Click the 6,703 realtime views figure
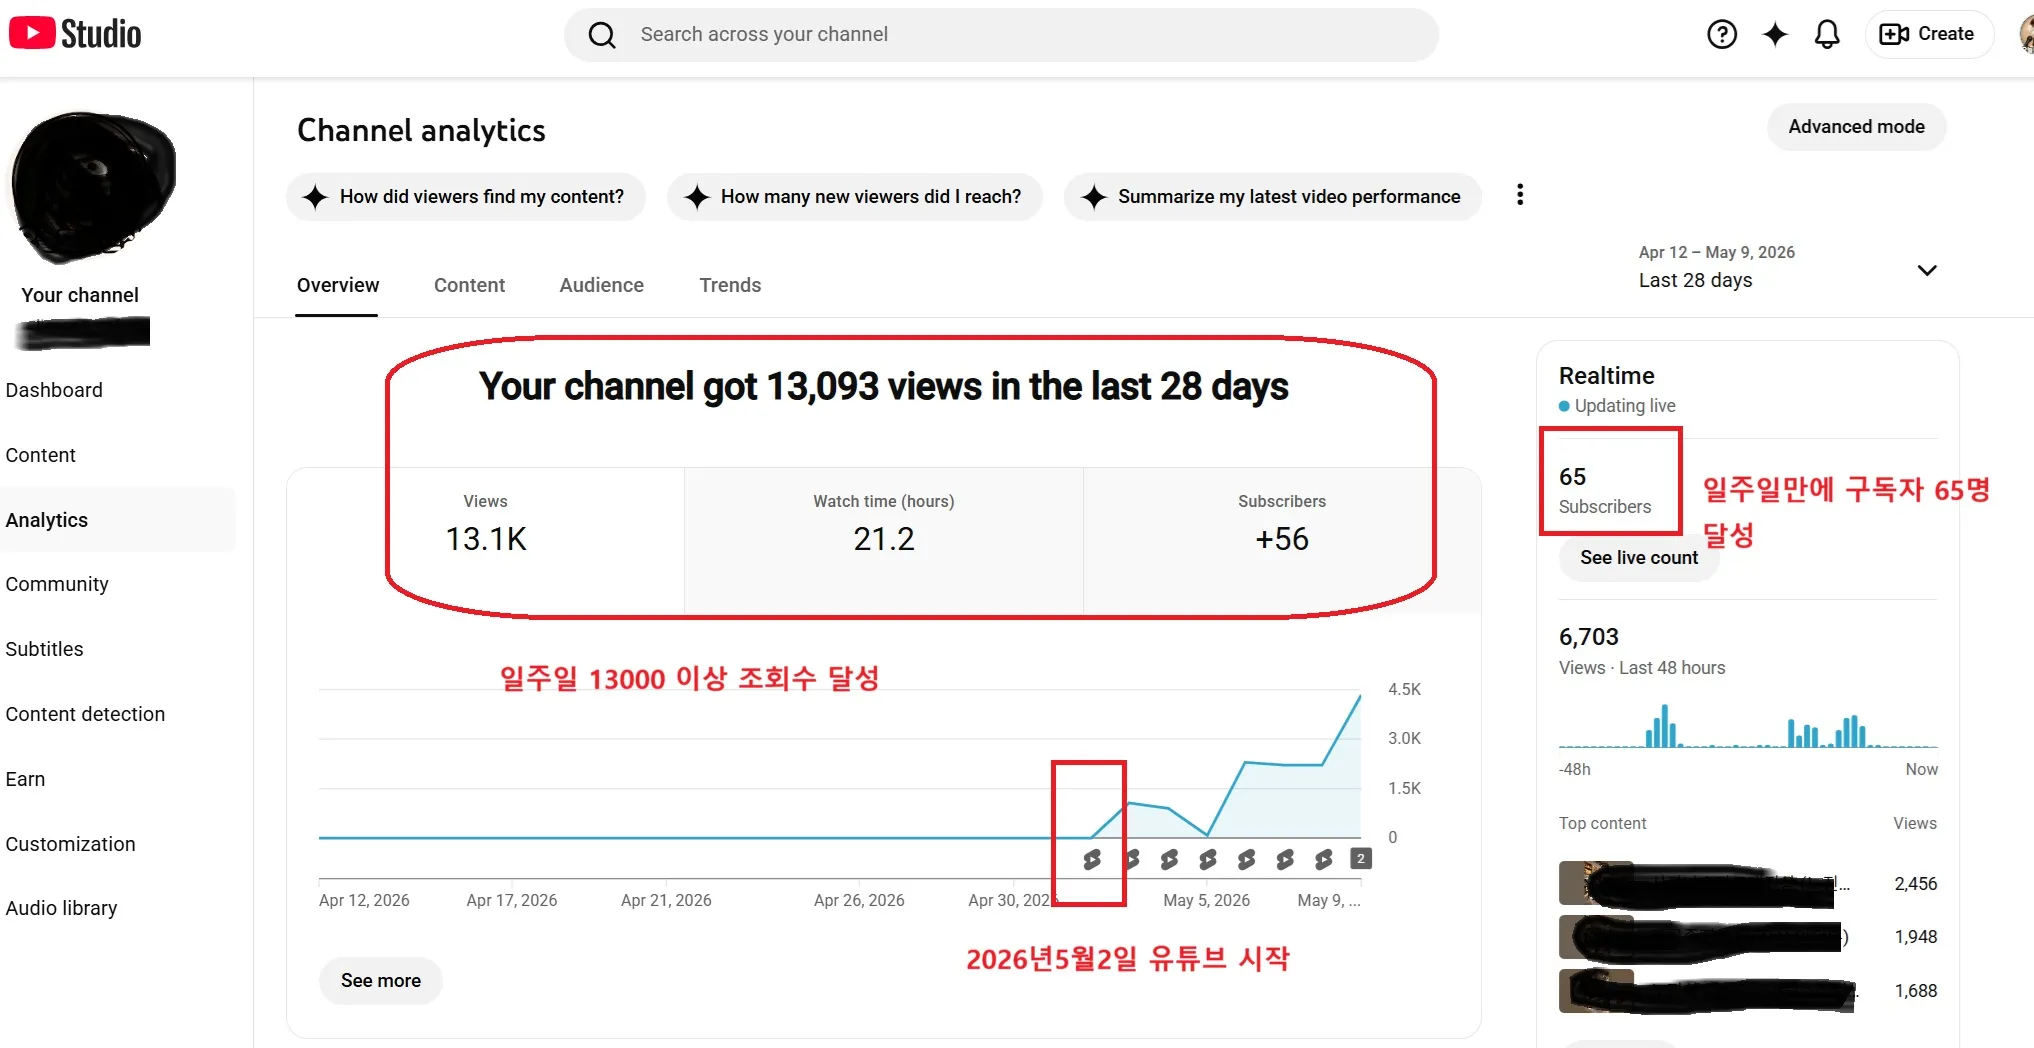Image resolution: width=2034 pixels, height=1048 pixels. point(1589,637)
